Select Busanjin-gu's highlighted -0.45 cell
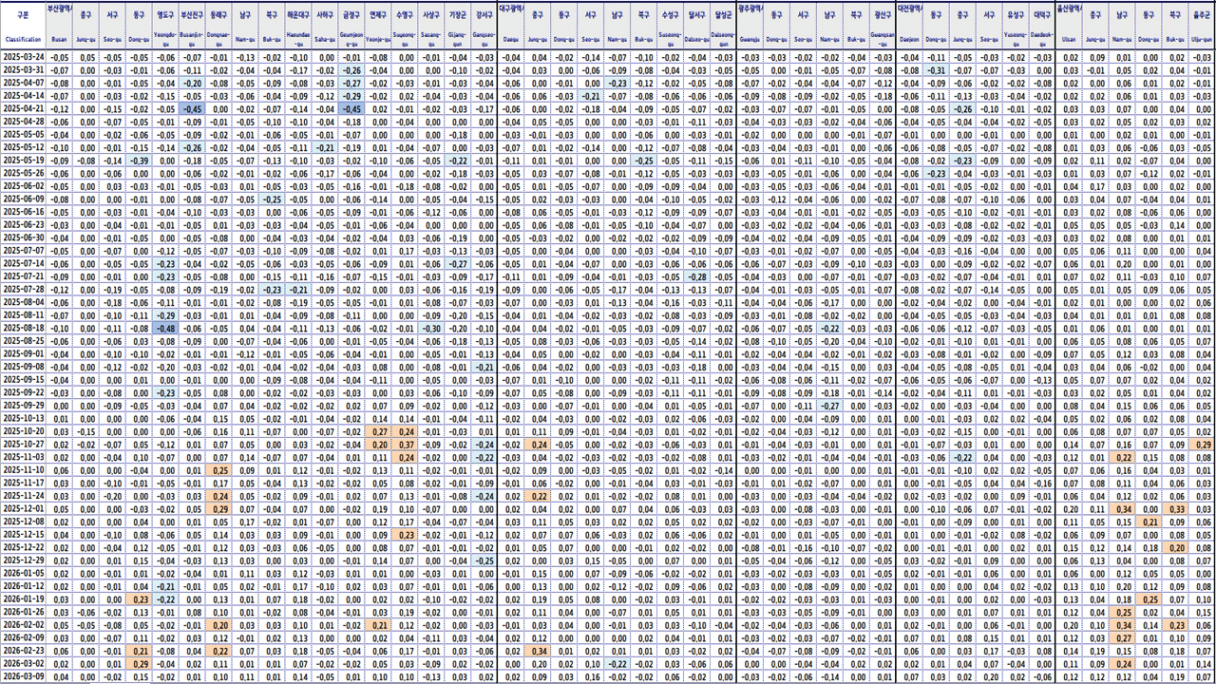1216x684 pixels. (x=192, y=108)
